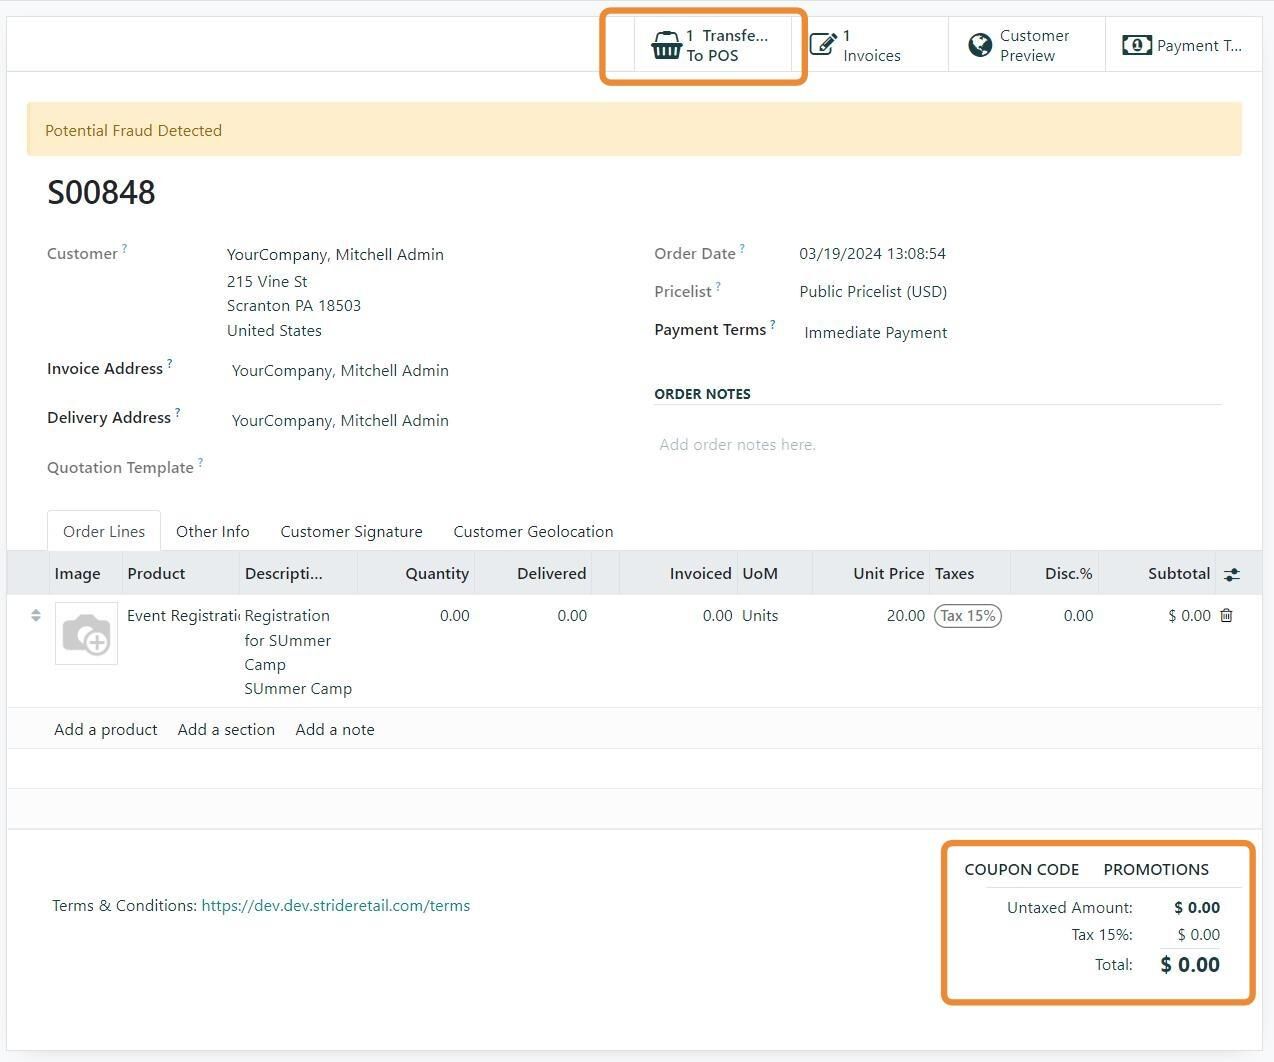The width and height of the screenshot is (1274, 1062).
Task: Open the Customer field YourCompany, Mitchell Admin
Action: click(x=335, y=254)
